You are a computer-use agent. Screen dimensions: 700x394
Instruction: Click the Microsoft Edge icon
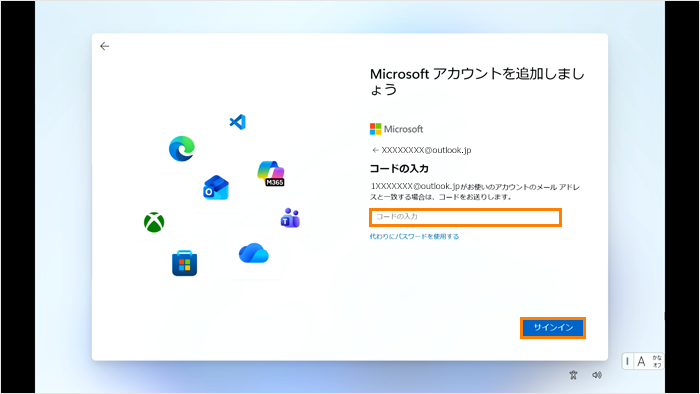pos(182,148)
